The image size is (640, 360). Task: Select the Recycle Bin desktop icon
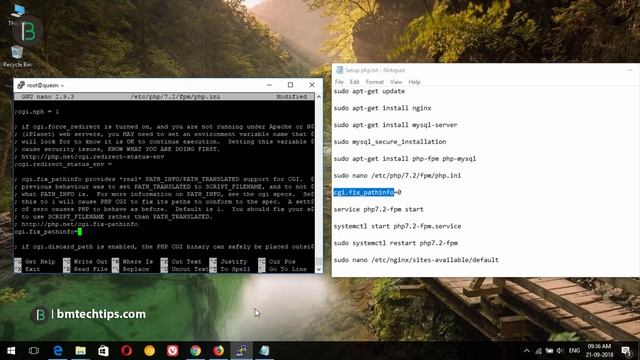[17, 57]
